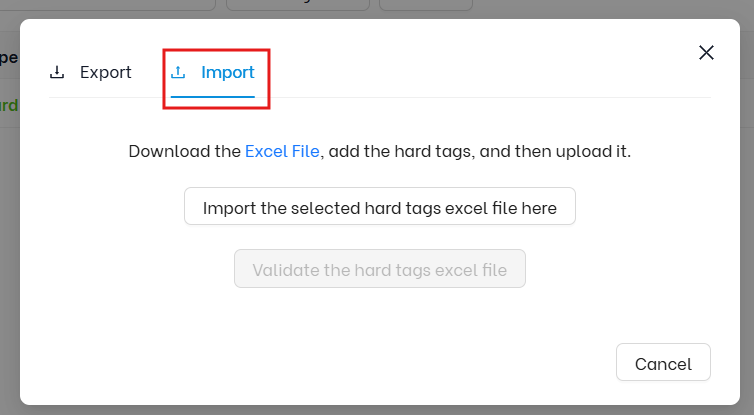Click the partially hidden top-left background button
Screen dimensions: 754x415
point(108,5)
